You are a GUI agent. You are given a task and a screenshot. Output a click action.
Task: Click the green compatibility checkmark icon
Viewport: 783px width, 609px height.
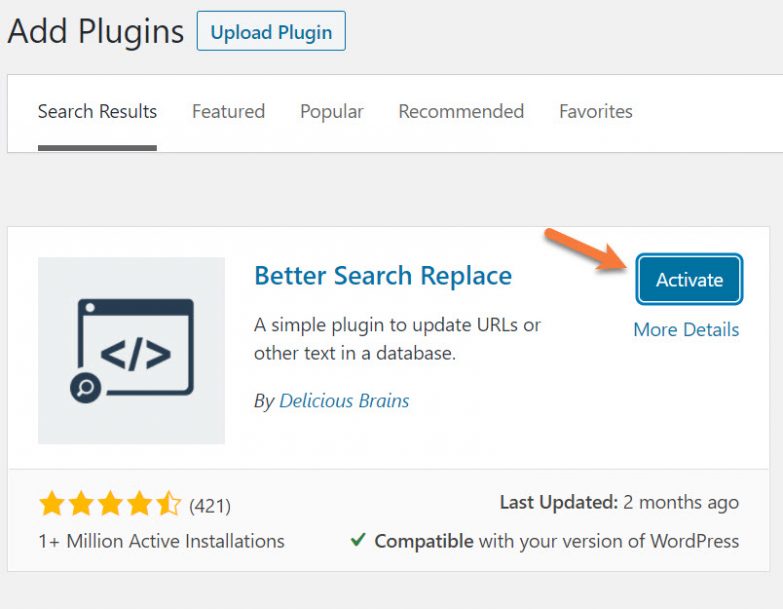coord(358,541)
